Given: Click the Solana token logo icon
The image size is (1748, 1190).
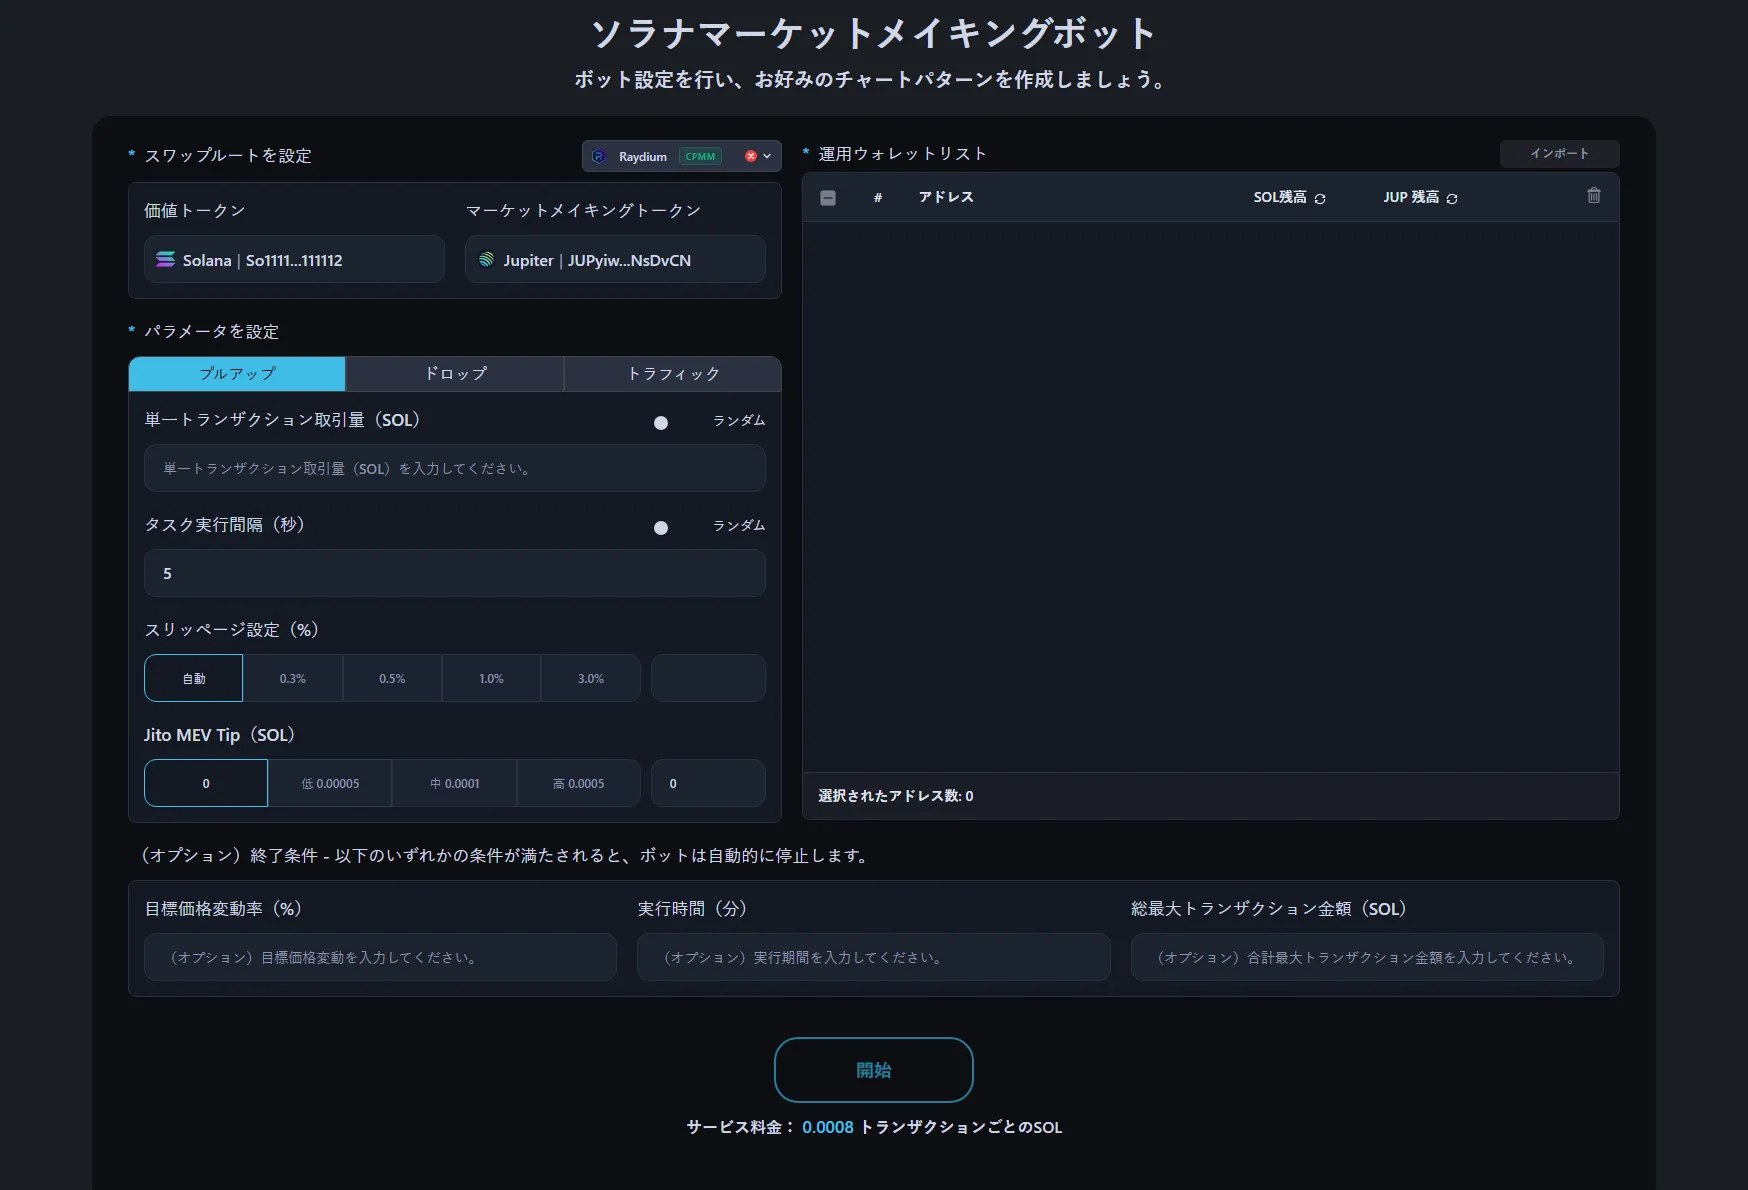Looking at the screenshot, I should 165,260.
